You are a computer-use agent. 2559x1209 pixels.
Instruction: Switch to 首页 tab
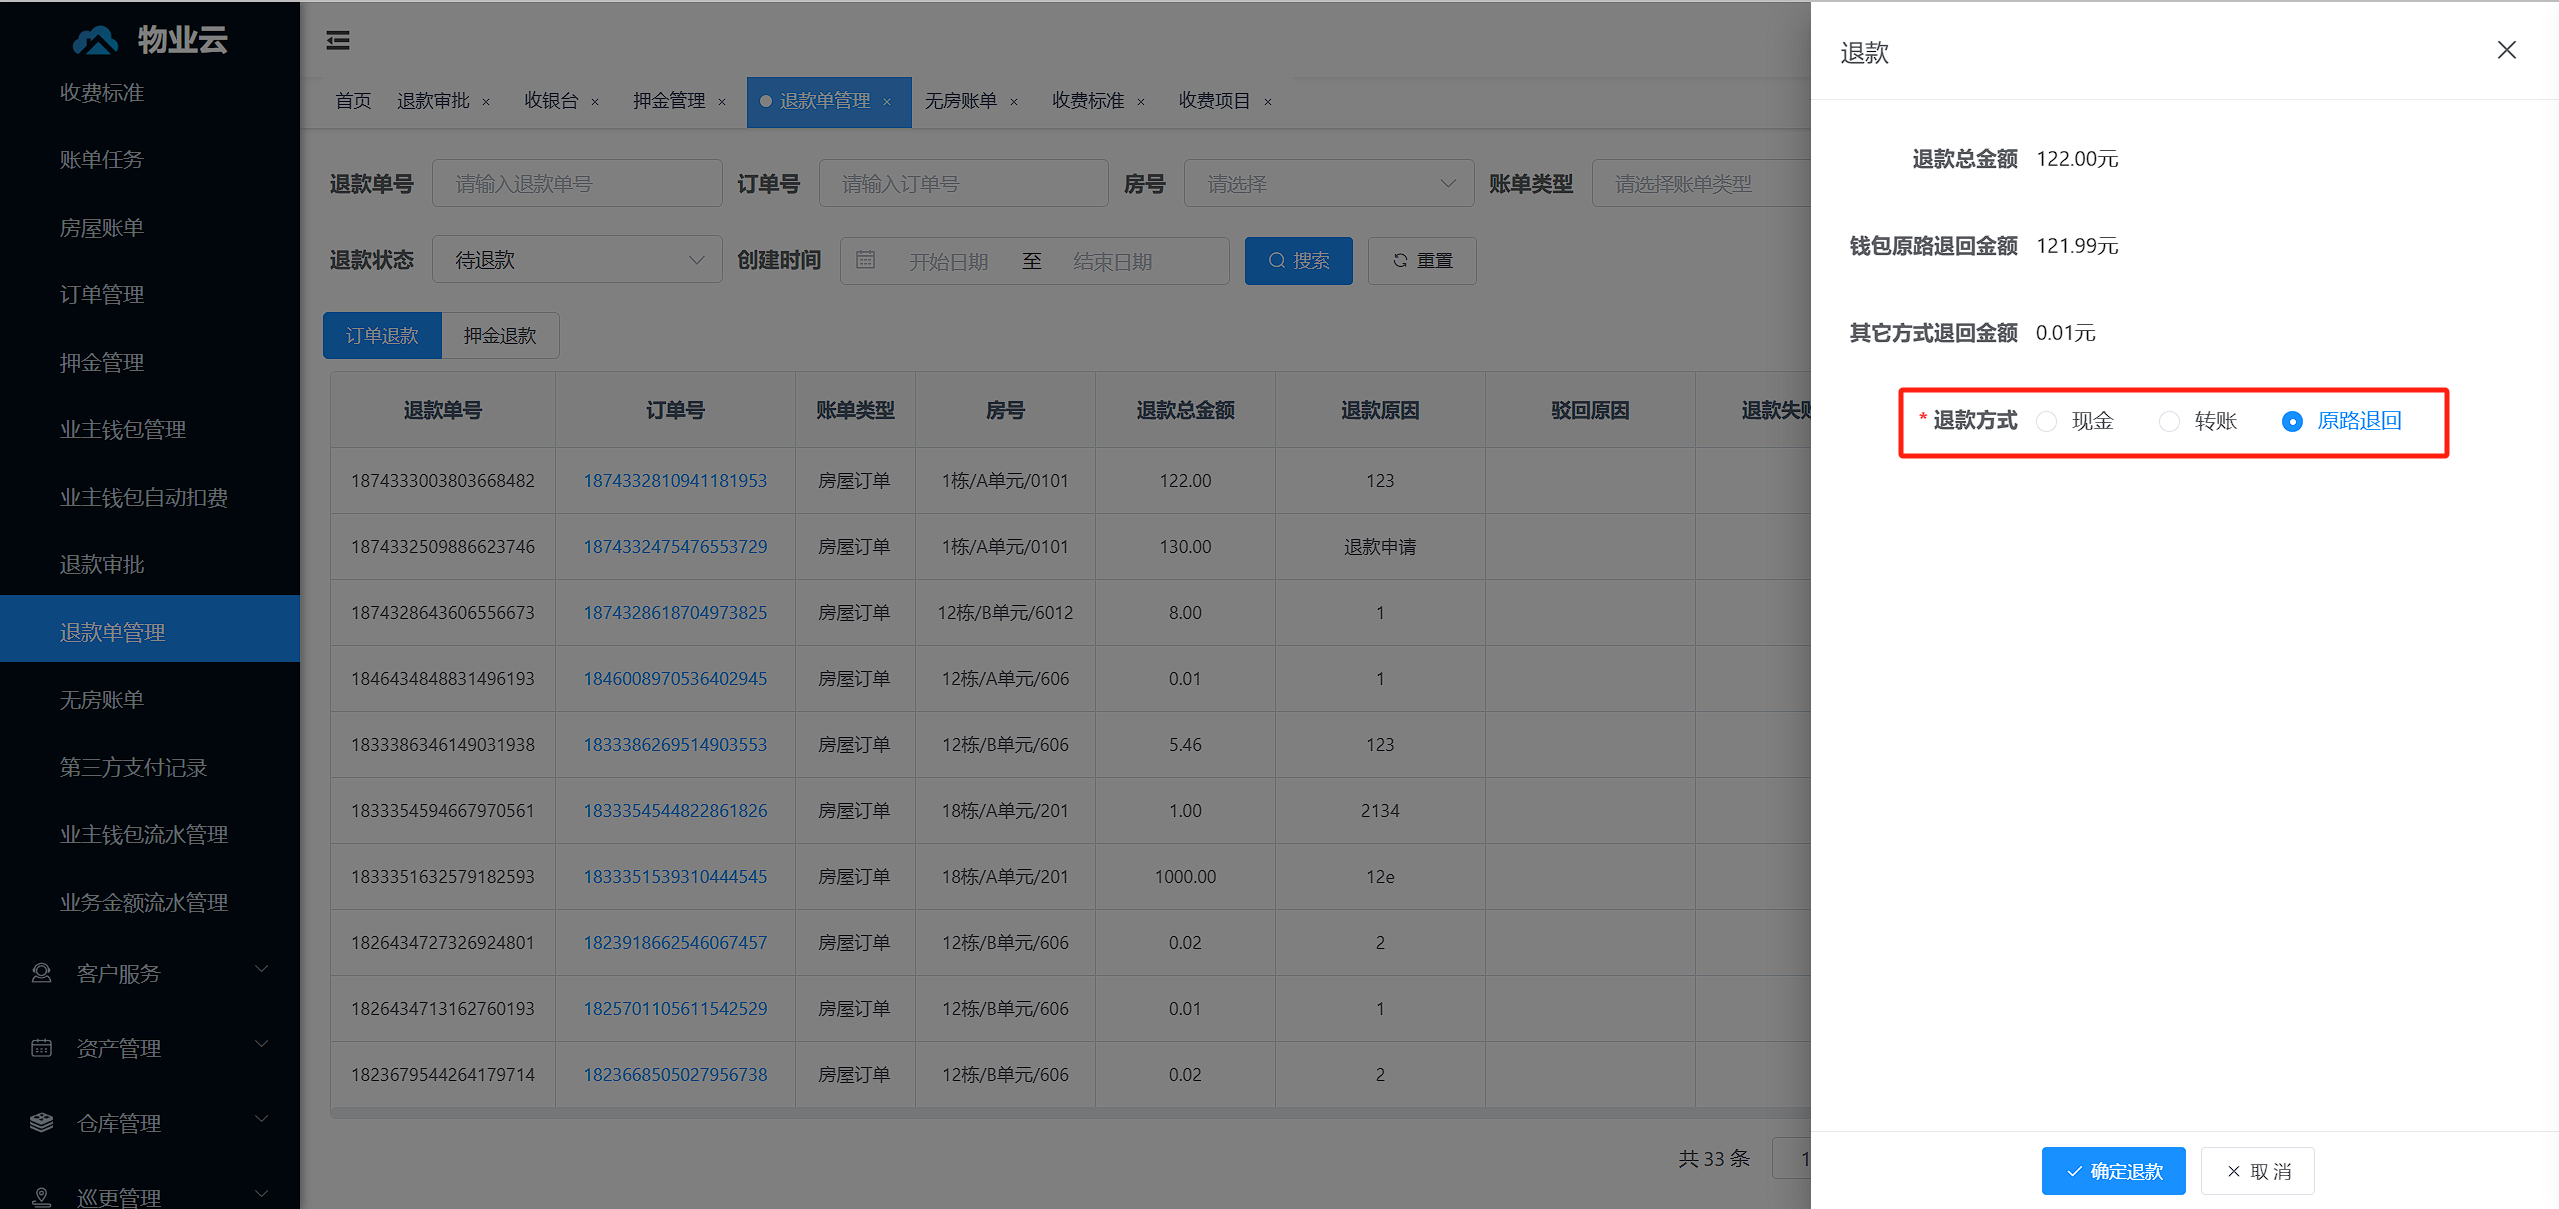tap(353, 101)
